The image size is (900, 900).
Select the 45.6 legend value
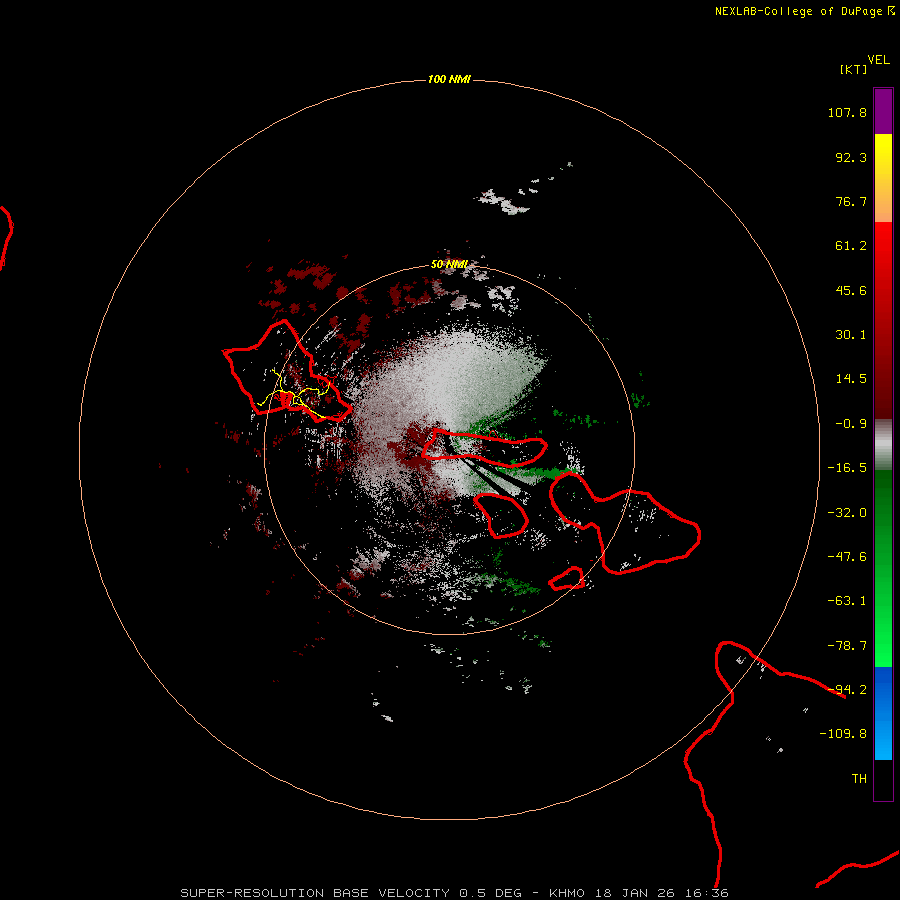click(851, 290)
